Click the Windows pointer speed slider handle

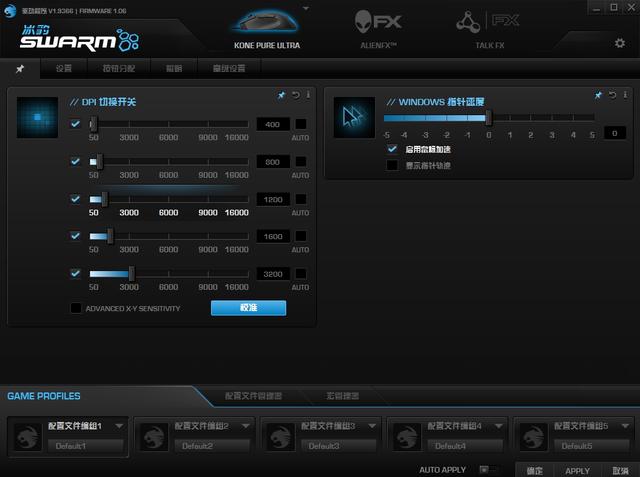pos(488,118)
